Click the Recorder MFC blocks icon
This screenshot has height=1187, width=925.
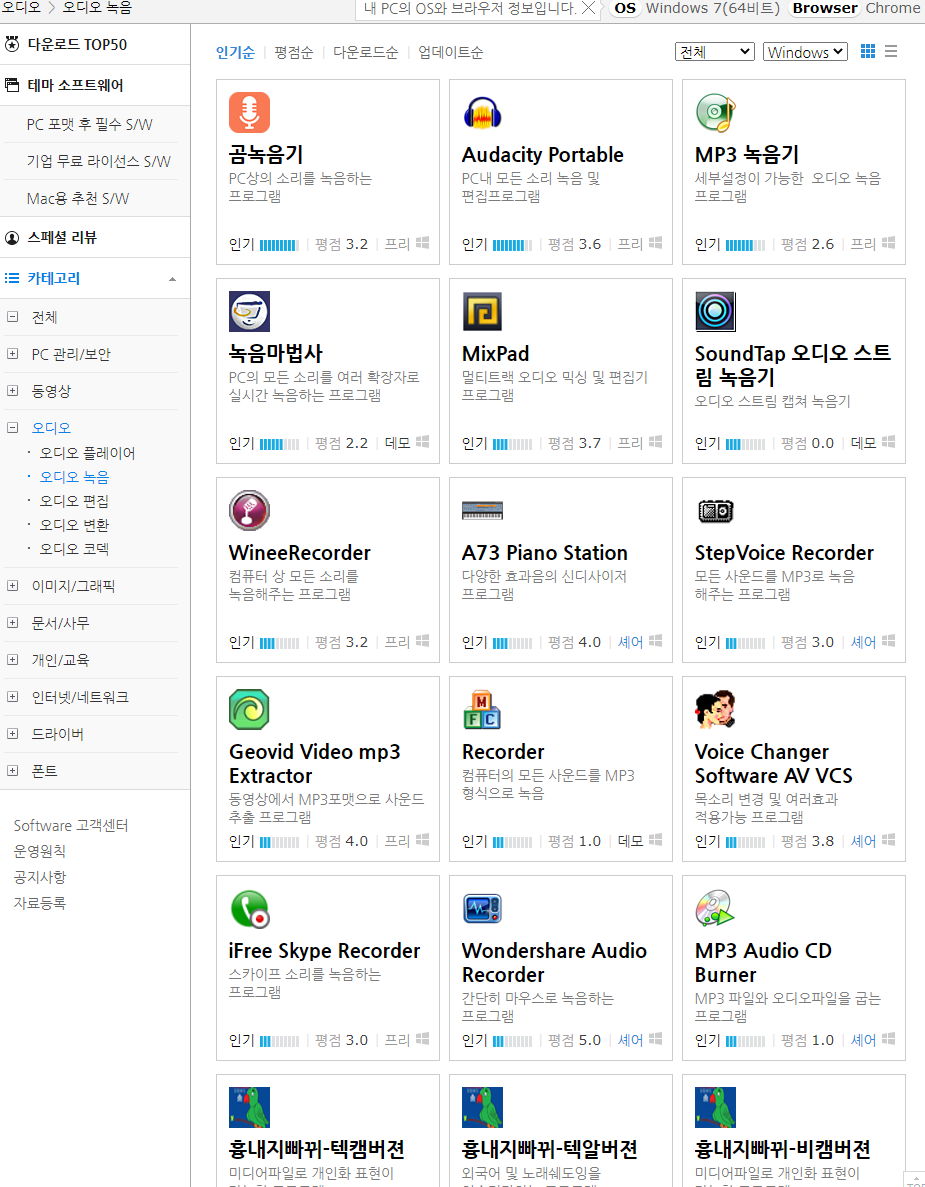click(482, 709)
